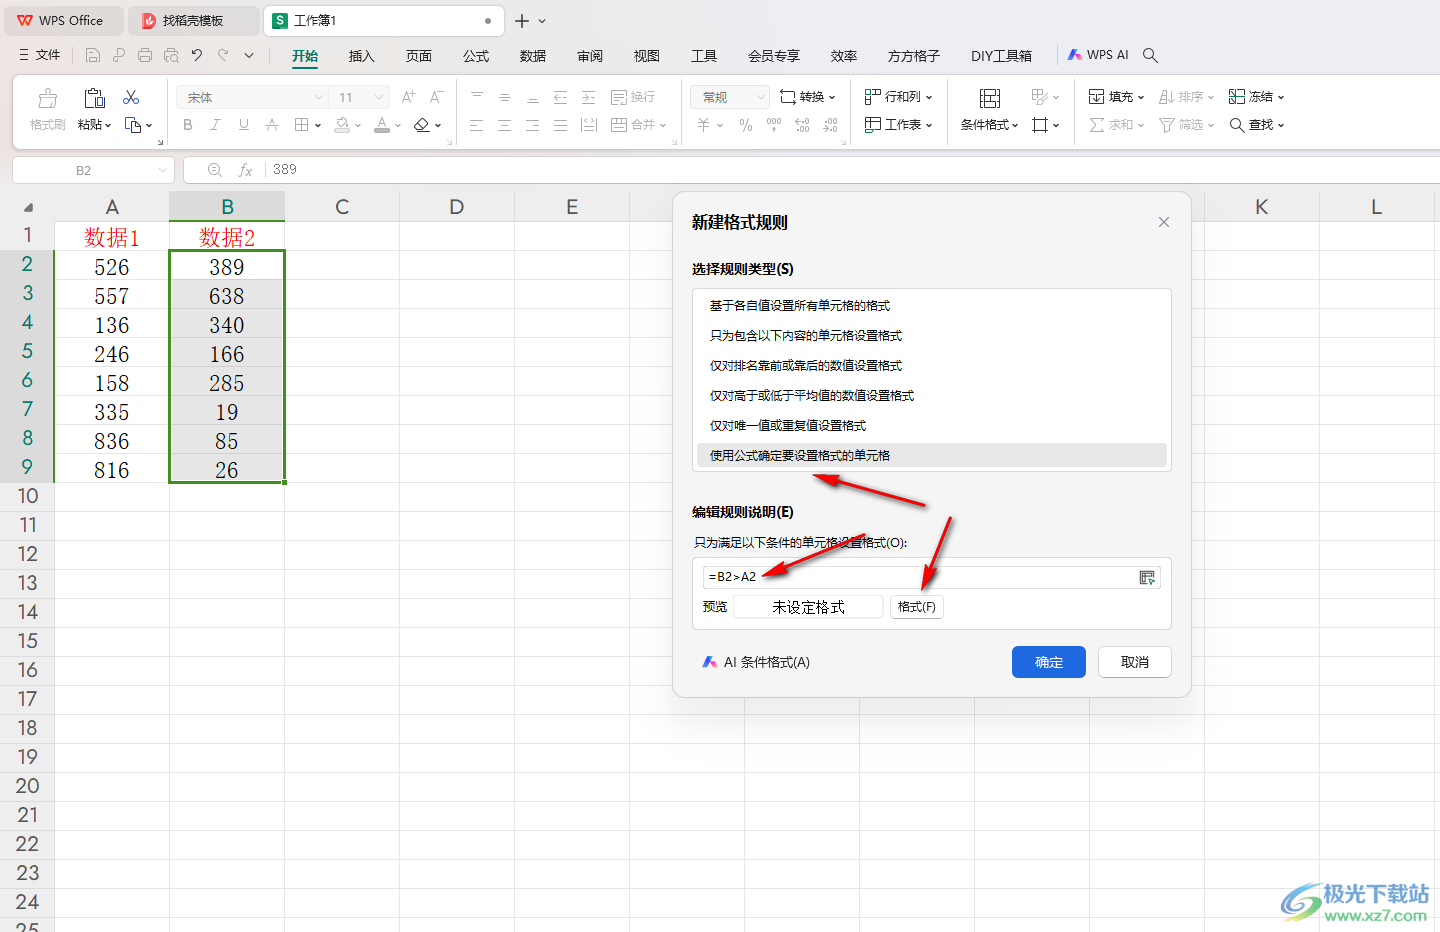Screen dimensions: 1440x932
Task: Redo the last undone action
Action: coord(223,56)
